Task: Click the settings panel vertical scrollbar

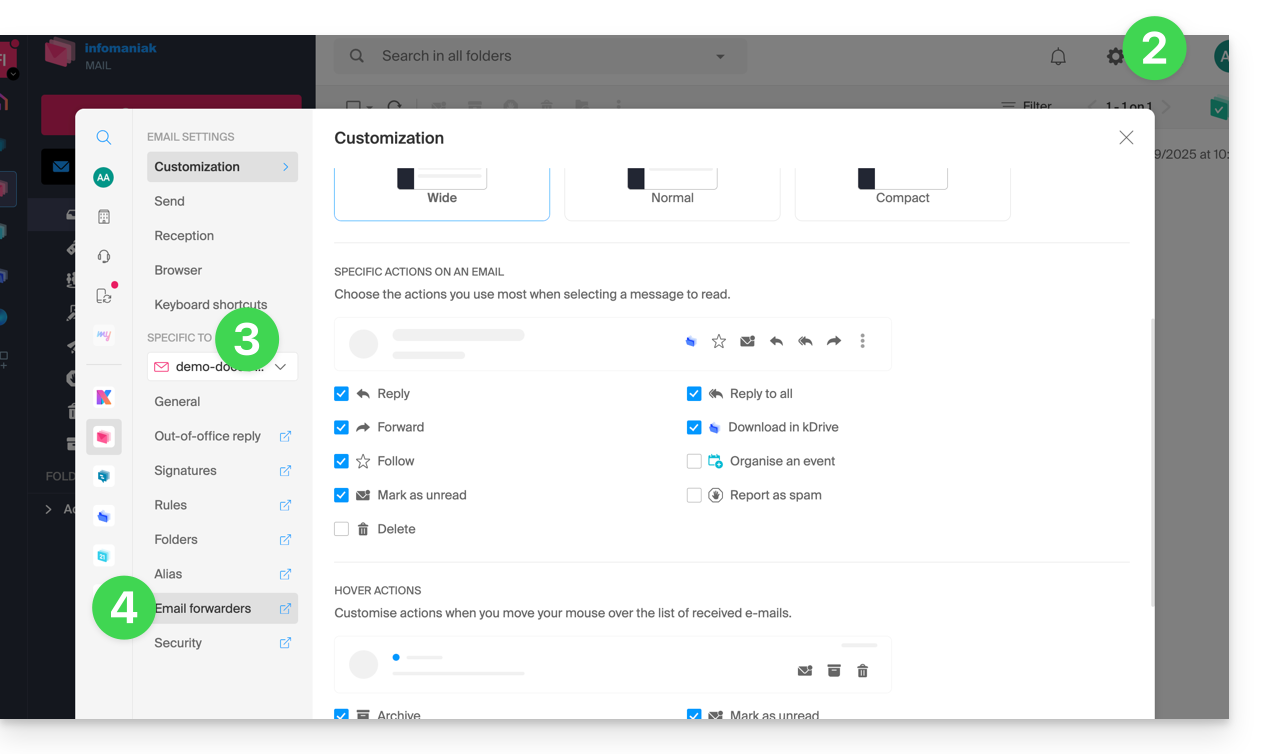Action: pyautogui.click(x=1151, y=460)
